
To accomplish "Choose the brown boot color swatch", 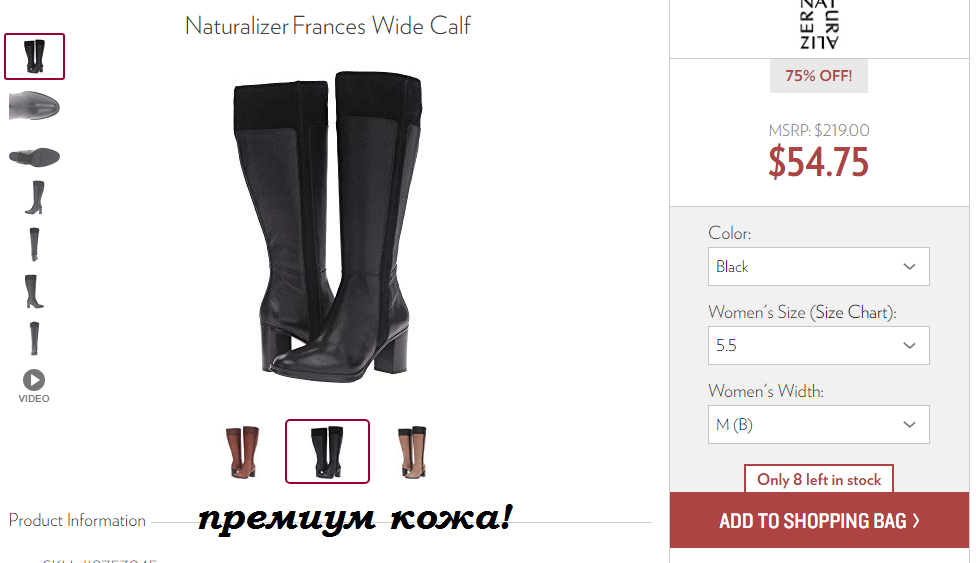I will (242, 452).
